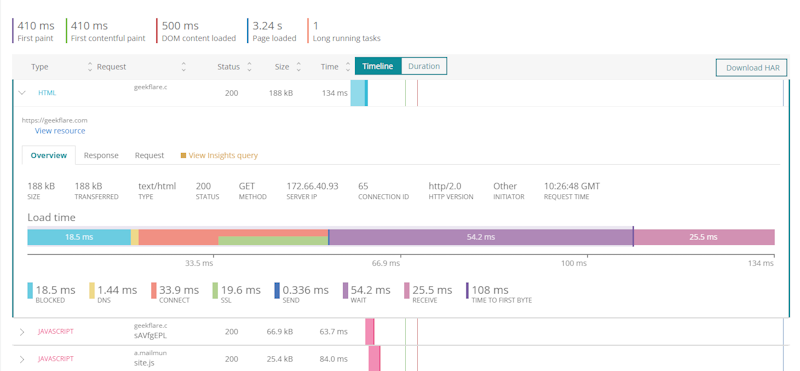Click the https://geekflare.com URL text
Viewport: 800px width, 371px height.
[x=54, y=120]
